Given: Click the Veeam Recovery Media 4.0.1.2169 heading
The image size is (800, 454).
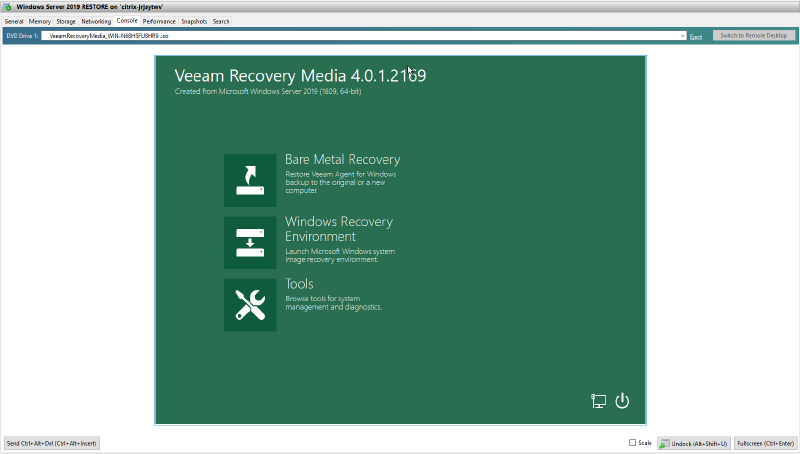Looking at the screenshot, I should point(300,75).
